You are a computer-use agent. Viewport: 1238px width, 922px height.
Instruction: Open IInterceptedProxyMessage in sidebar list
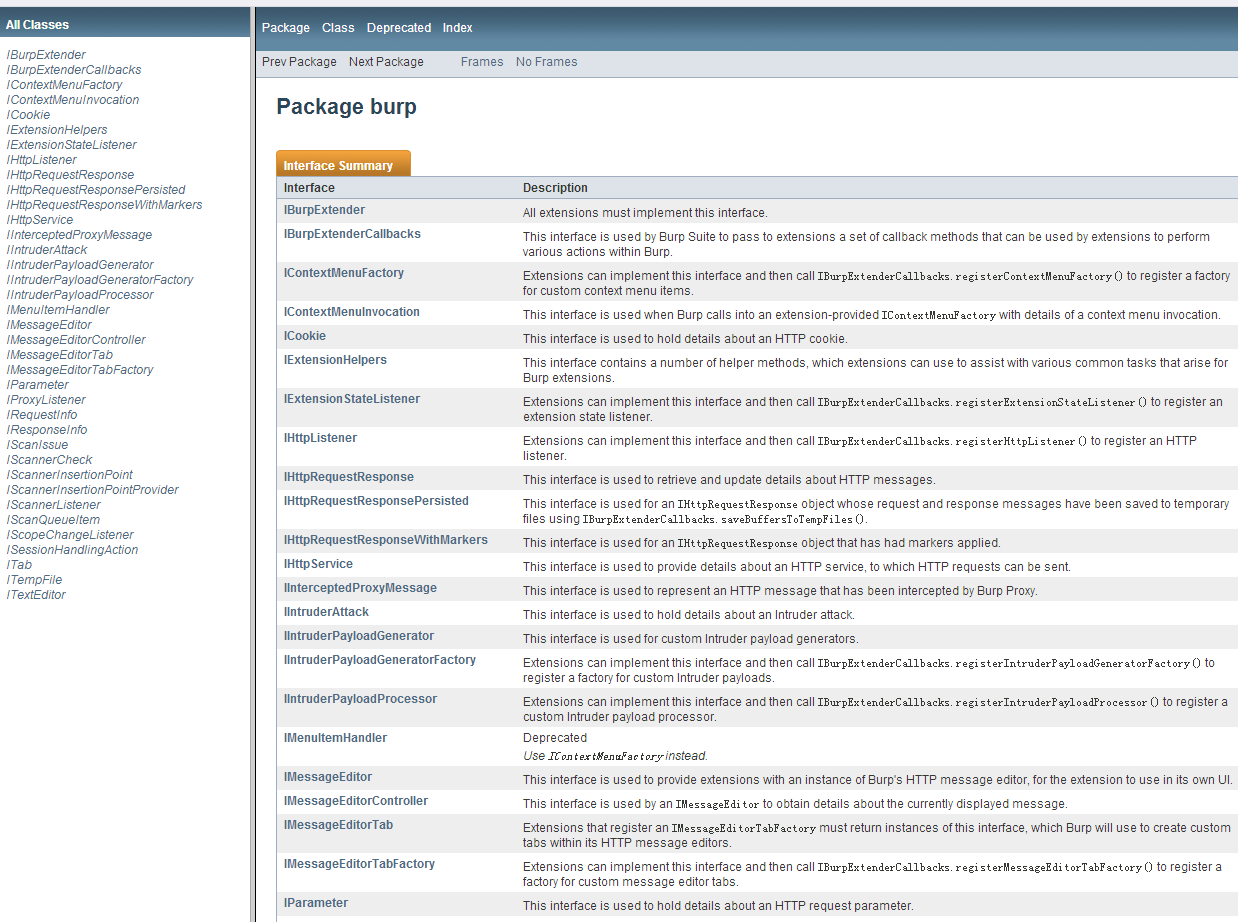[x=79, y=235]
